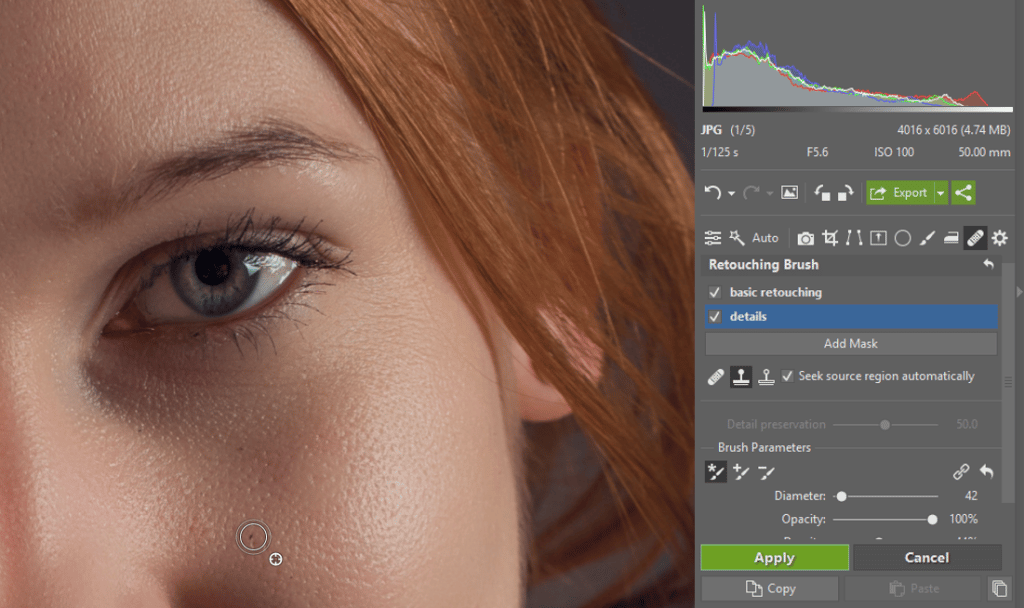The width and height of the screenshot is (1024, 608).
Task: Click the histogram graph
Action: click(857, 57)
